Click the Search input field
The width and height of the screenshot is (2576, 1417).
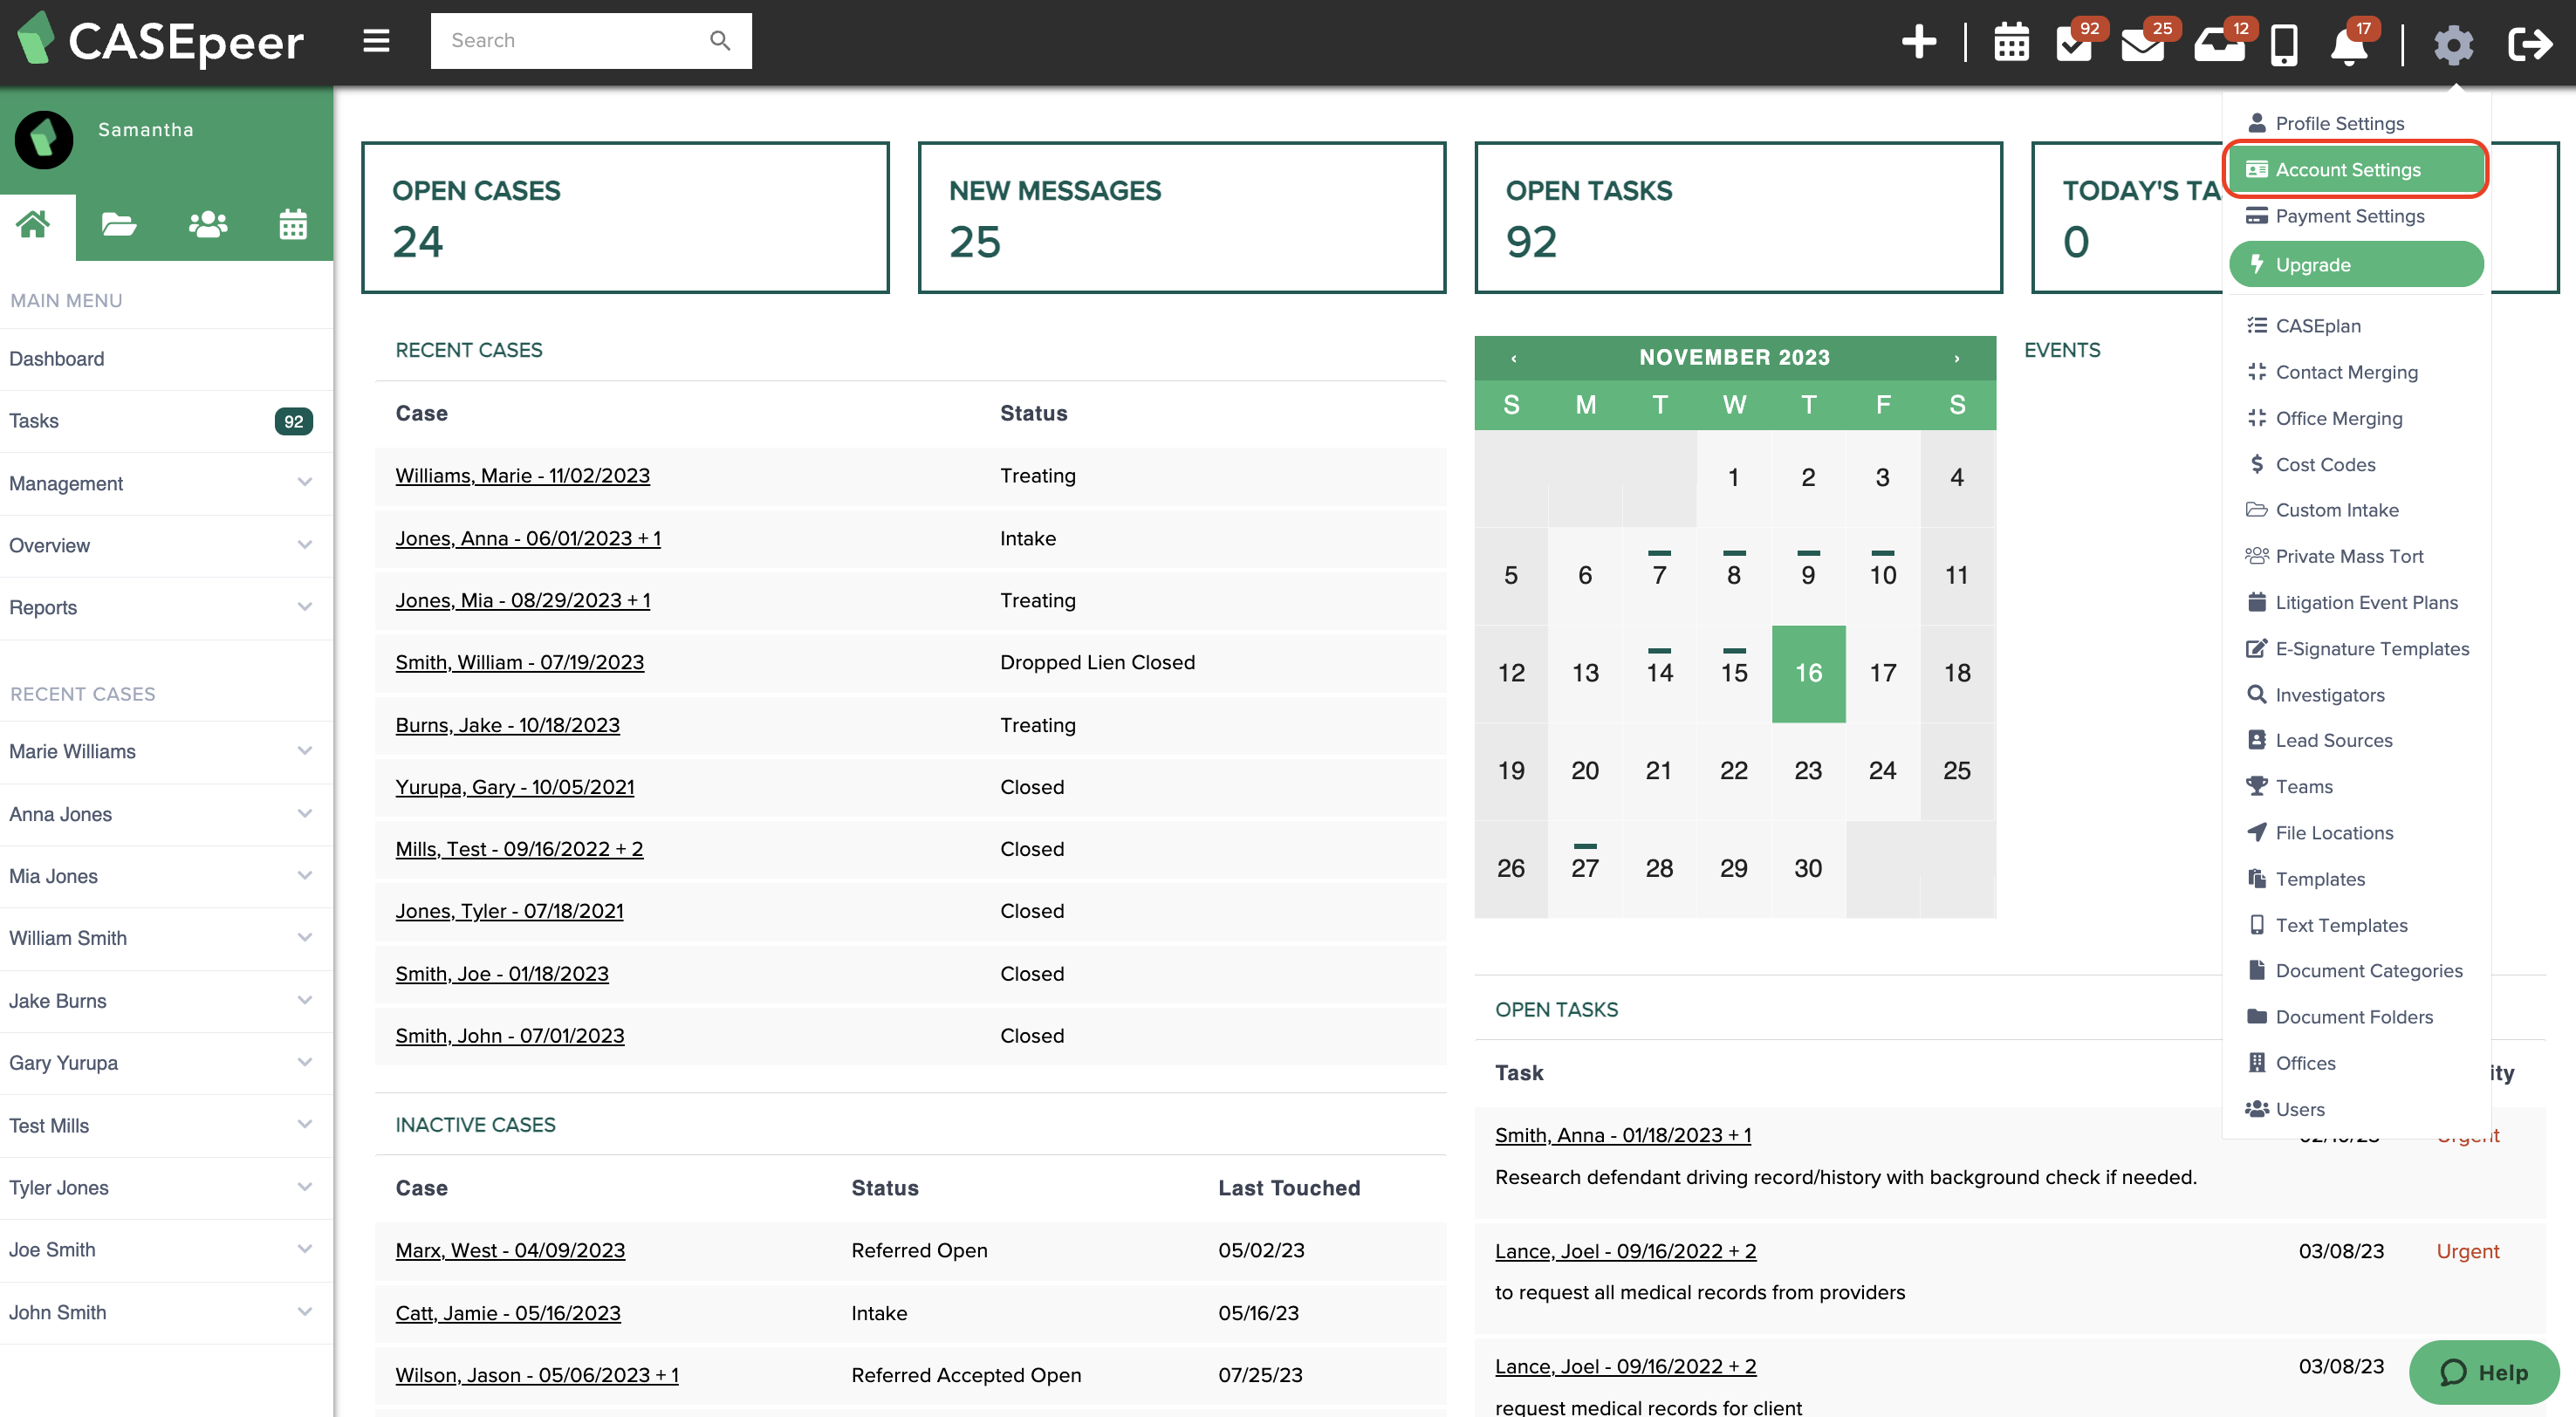pos(590,41)
